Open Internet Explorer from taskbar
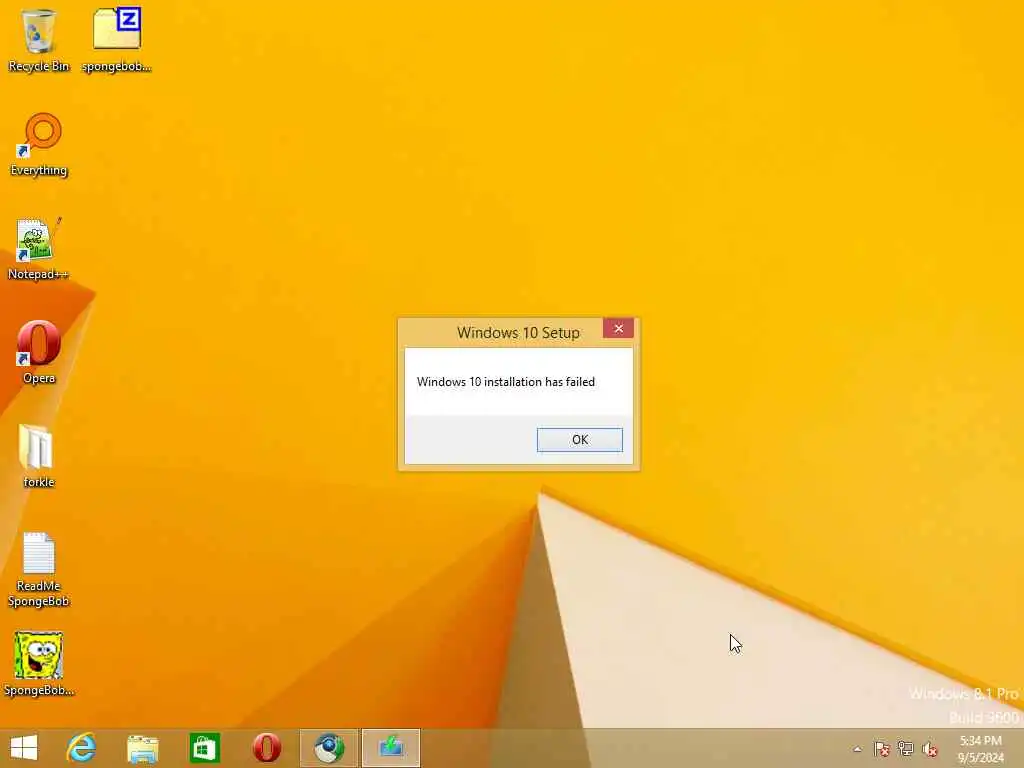Screen dimensions: 1024x768 click(82, 748)
